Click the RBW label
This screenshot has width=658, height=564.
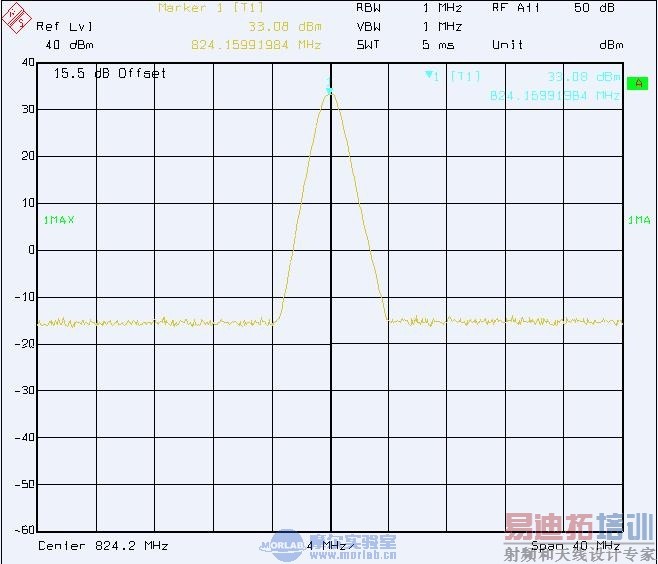(368, 8)
